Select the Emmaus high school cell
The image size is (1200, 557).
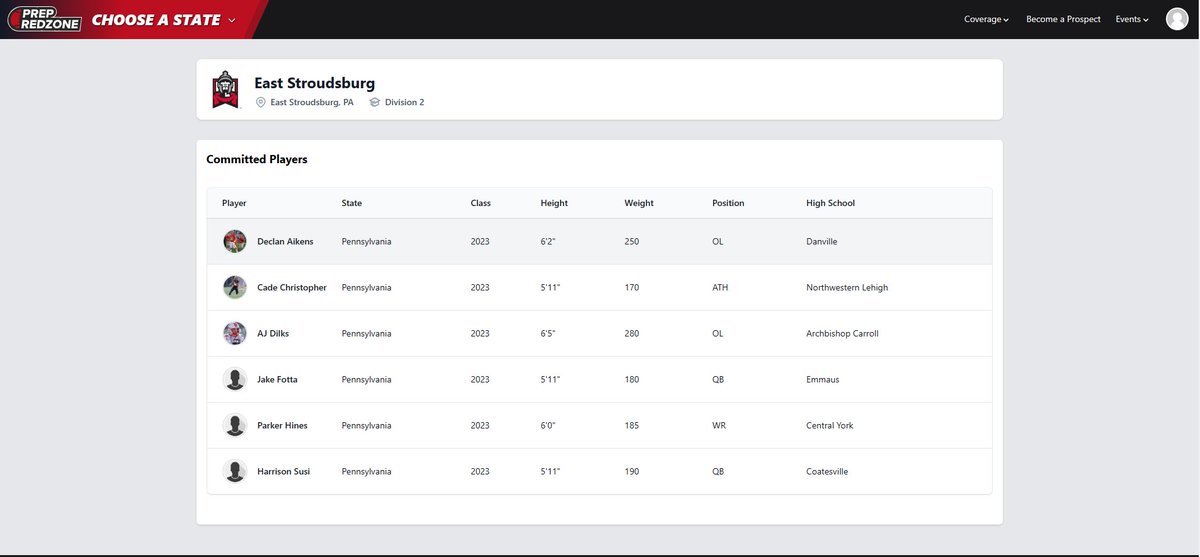[822, 380]
